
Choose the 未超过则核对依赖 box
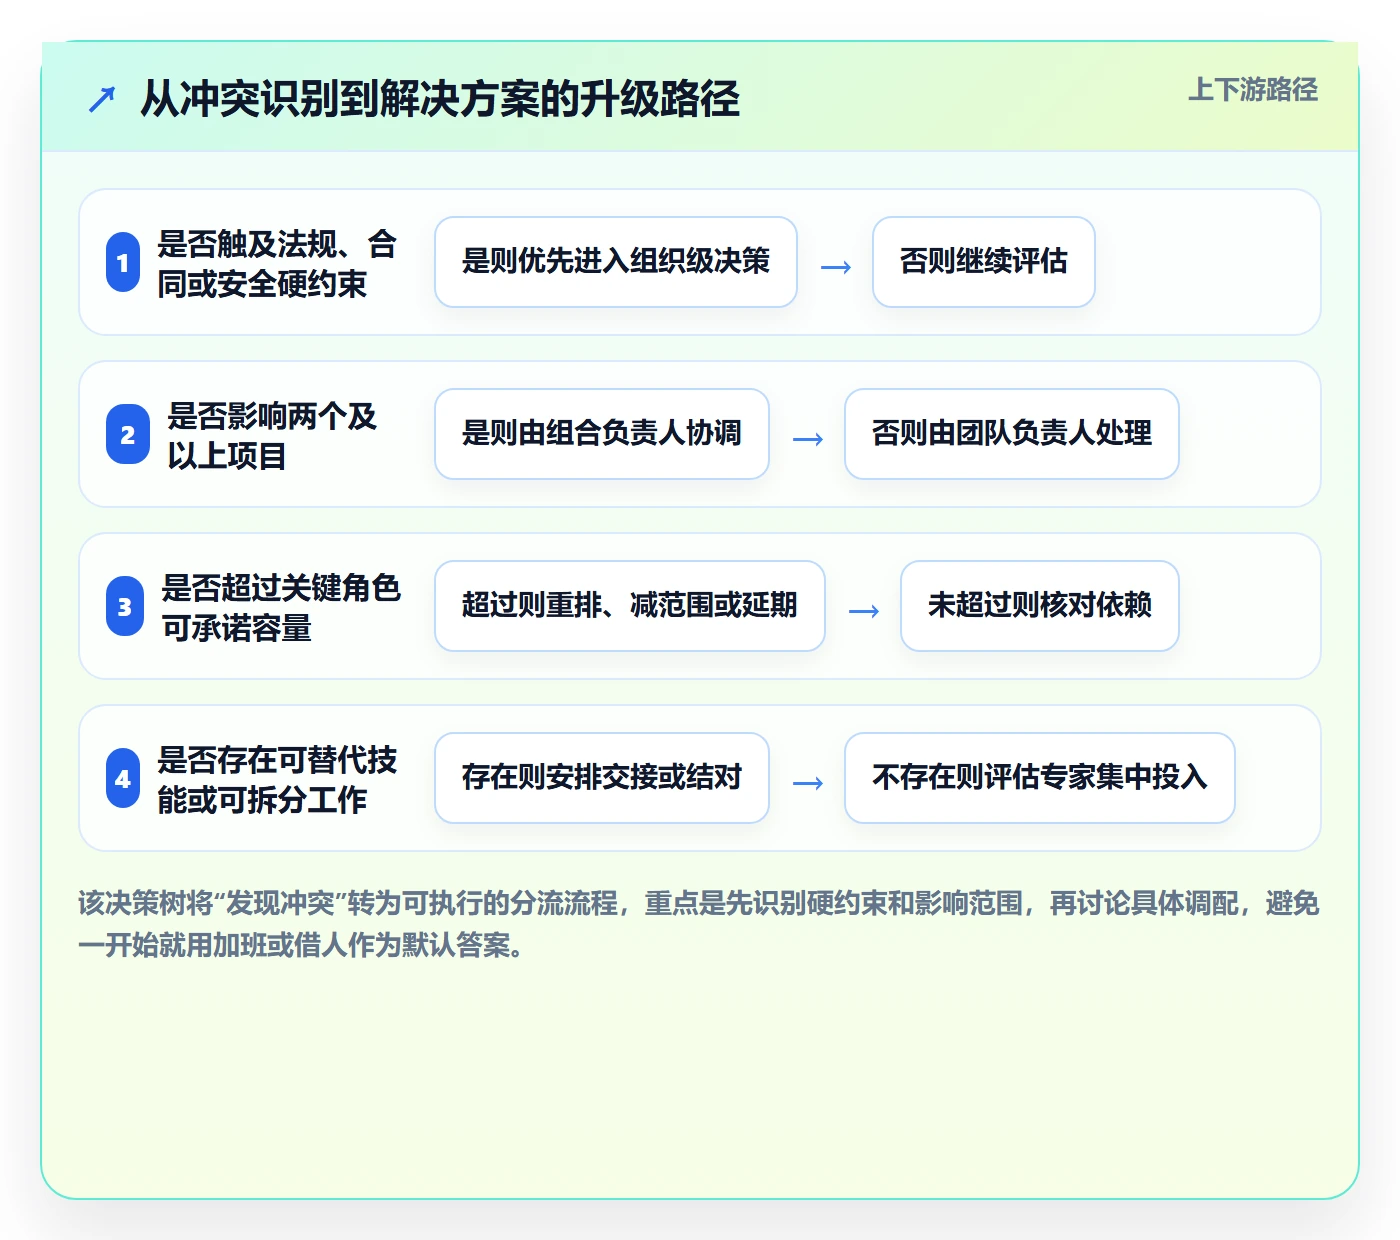1040,606
